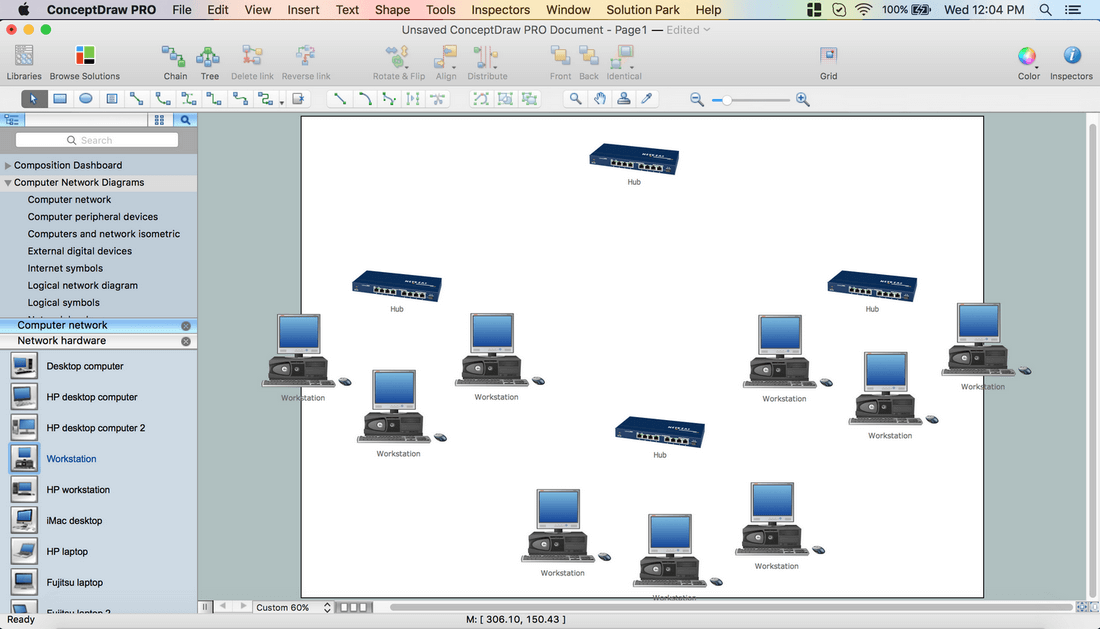This screenshot has width=1100, height=629.
Task: Open the Shape menu
Action: [392, 10]
